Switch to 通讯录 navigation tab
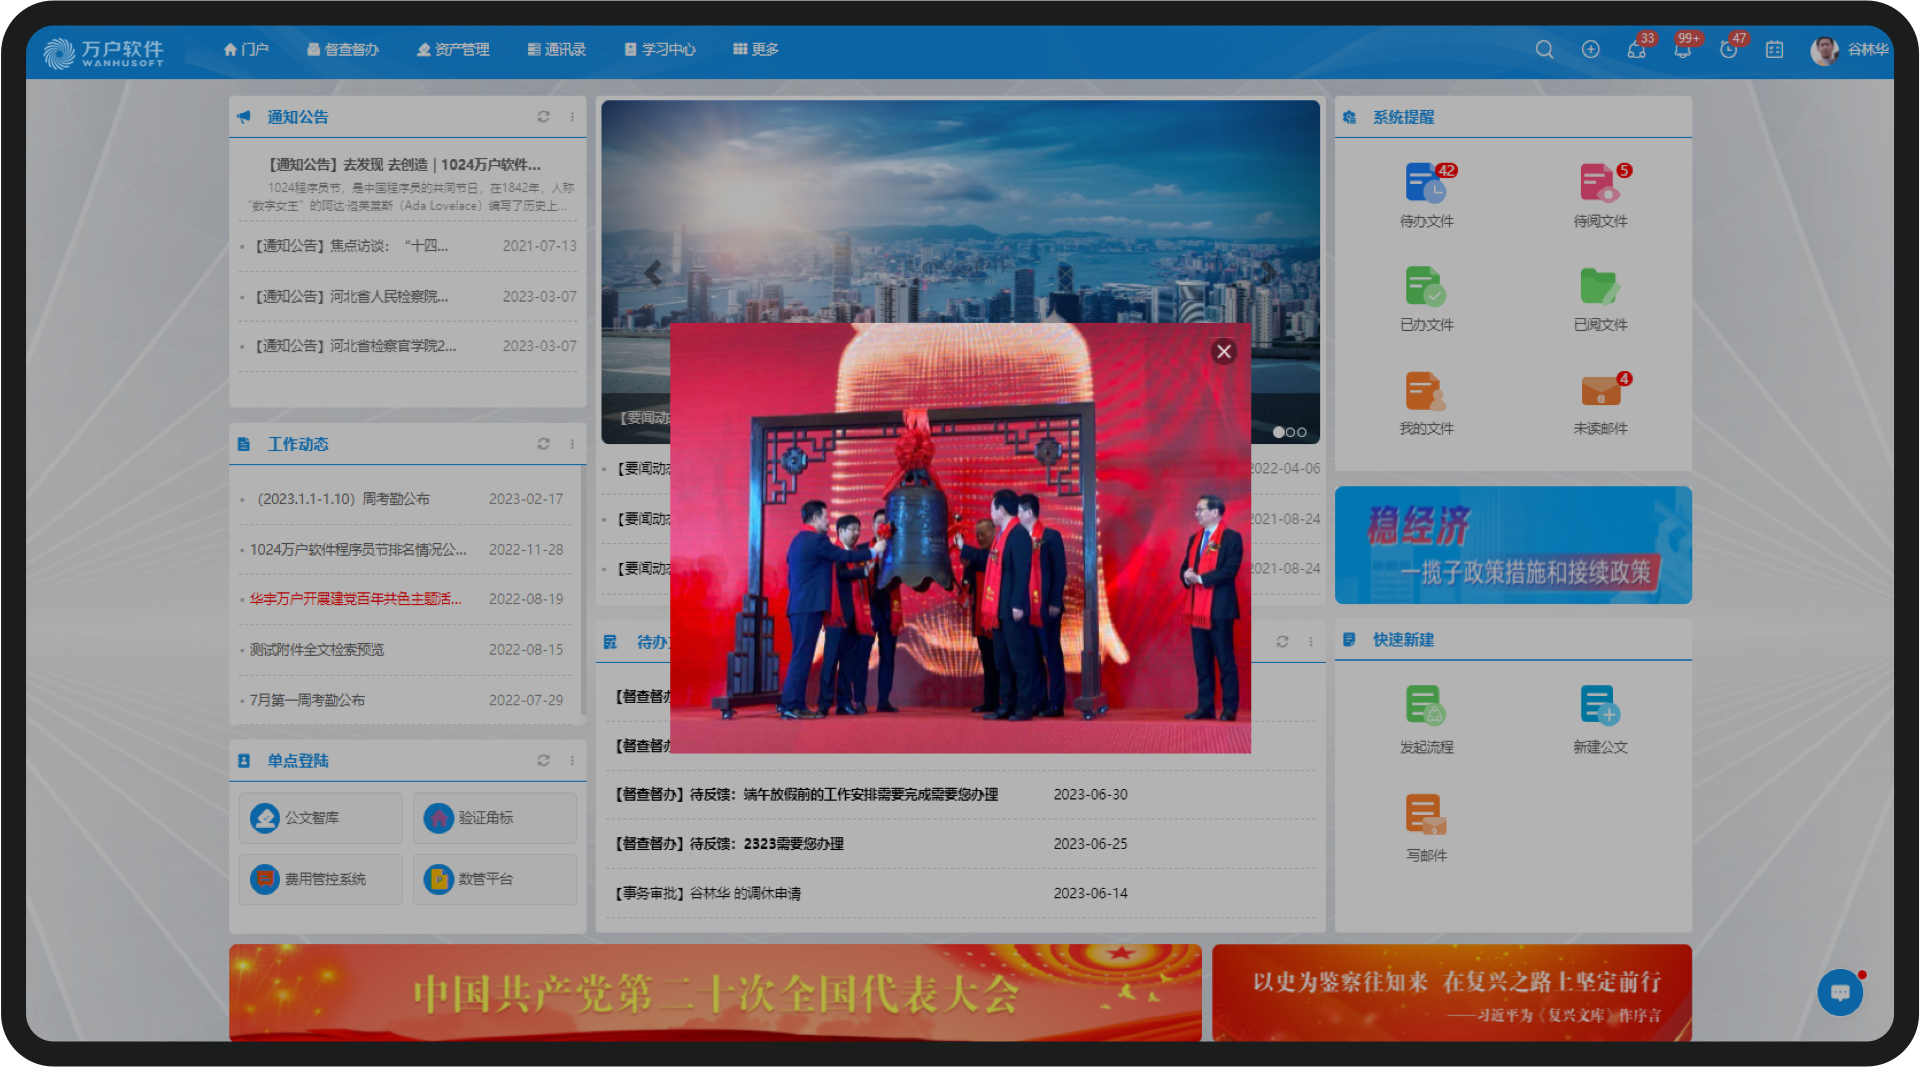The width and height of the screenshot is (1920, 1067). tap(556, 49)
